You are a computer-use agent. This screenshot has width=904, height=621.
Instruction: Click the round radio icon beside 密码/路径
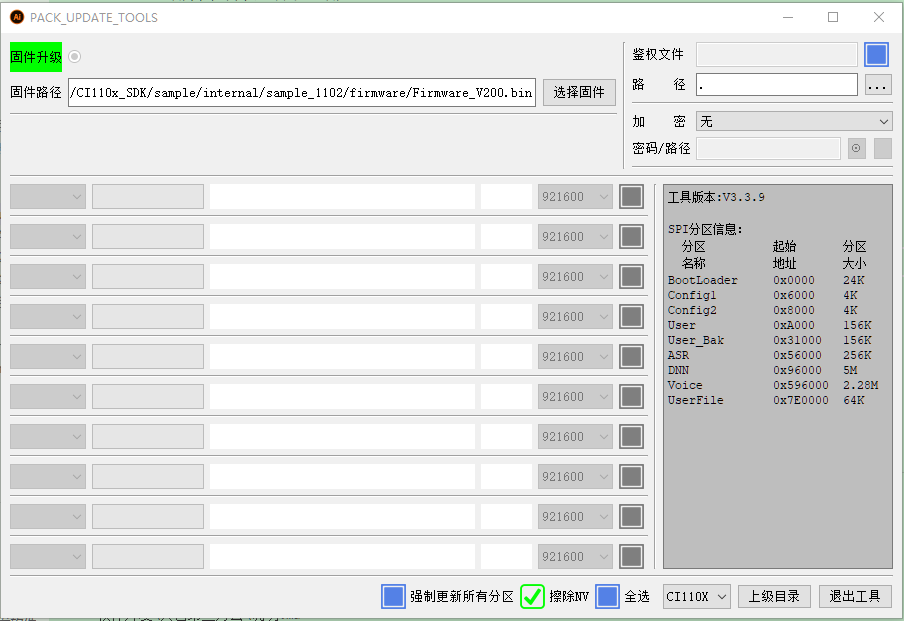point(856,148)
